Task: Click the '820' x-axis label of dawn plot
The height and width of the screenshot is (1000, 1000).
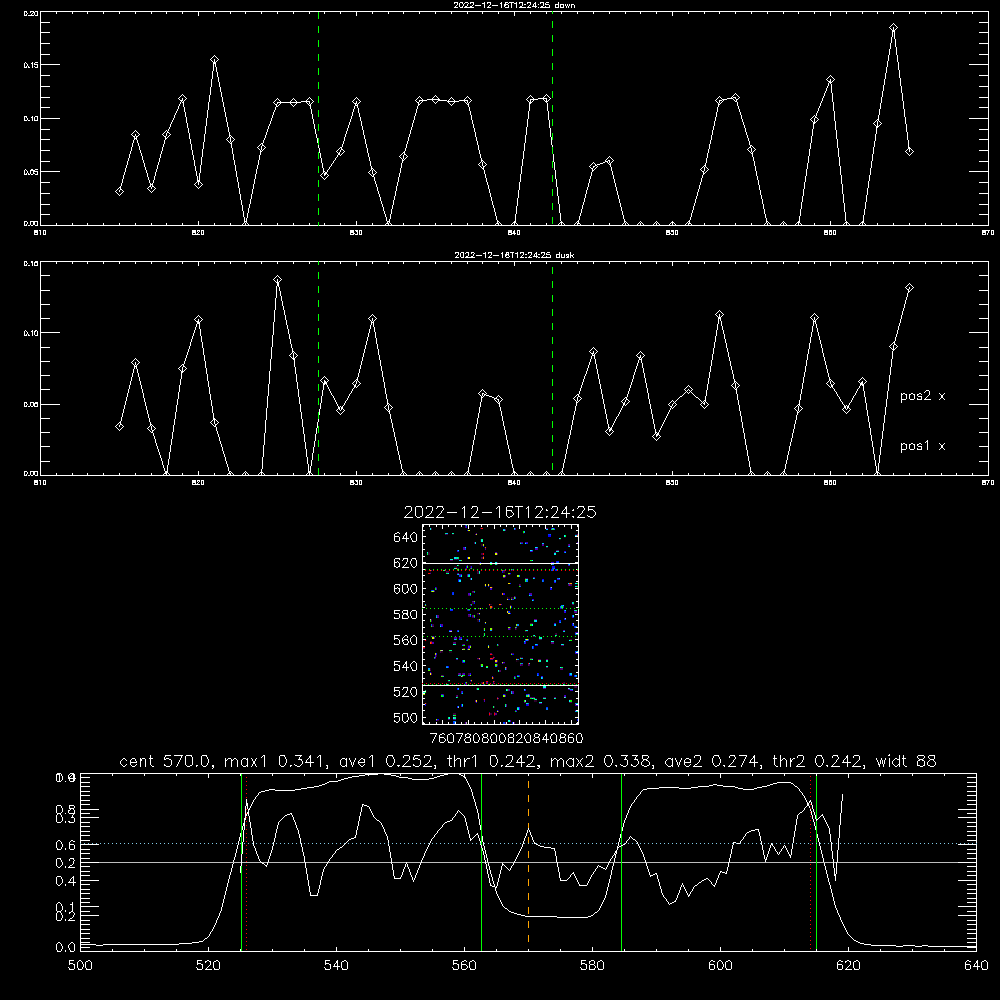Action: [x=198, y=233]
